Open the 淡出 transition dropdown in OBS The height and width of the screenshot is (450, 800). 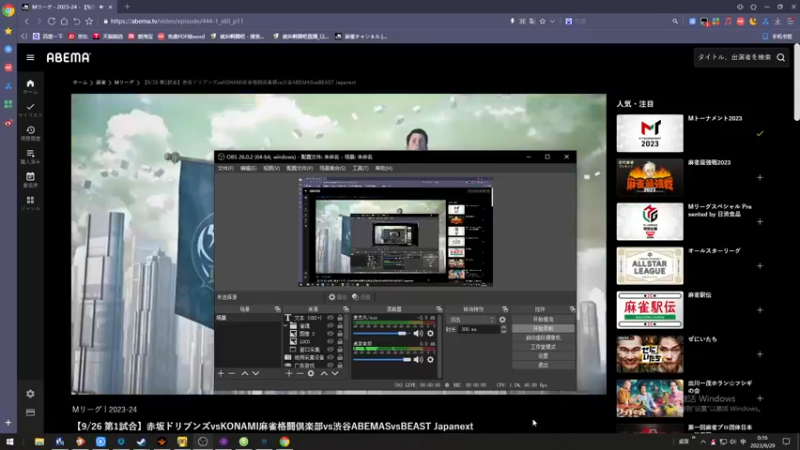point(471,319)
